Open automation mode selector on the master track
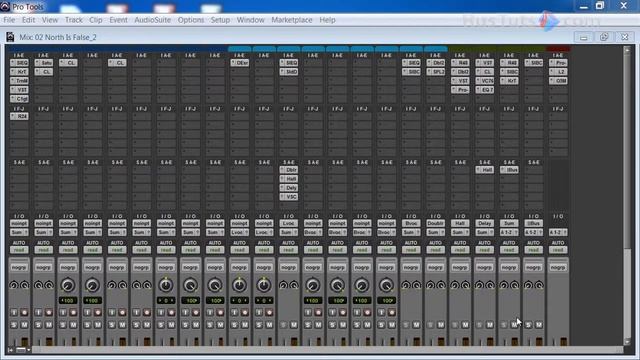 point(558,250)
